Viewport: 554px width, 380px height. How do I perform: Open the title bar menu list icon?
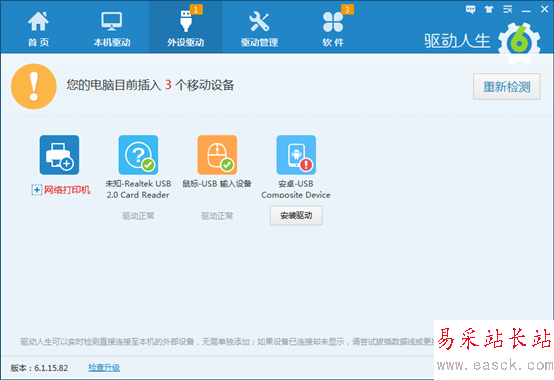click(508, 10)
